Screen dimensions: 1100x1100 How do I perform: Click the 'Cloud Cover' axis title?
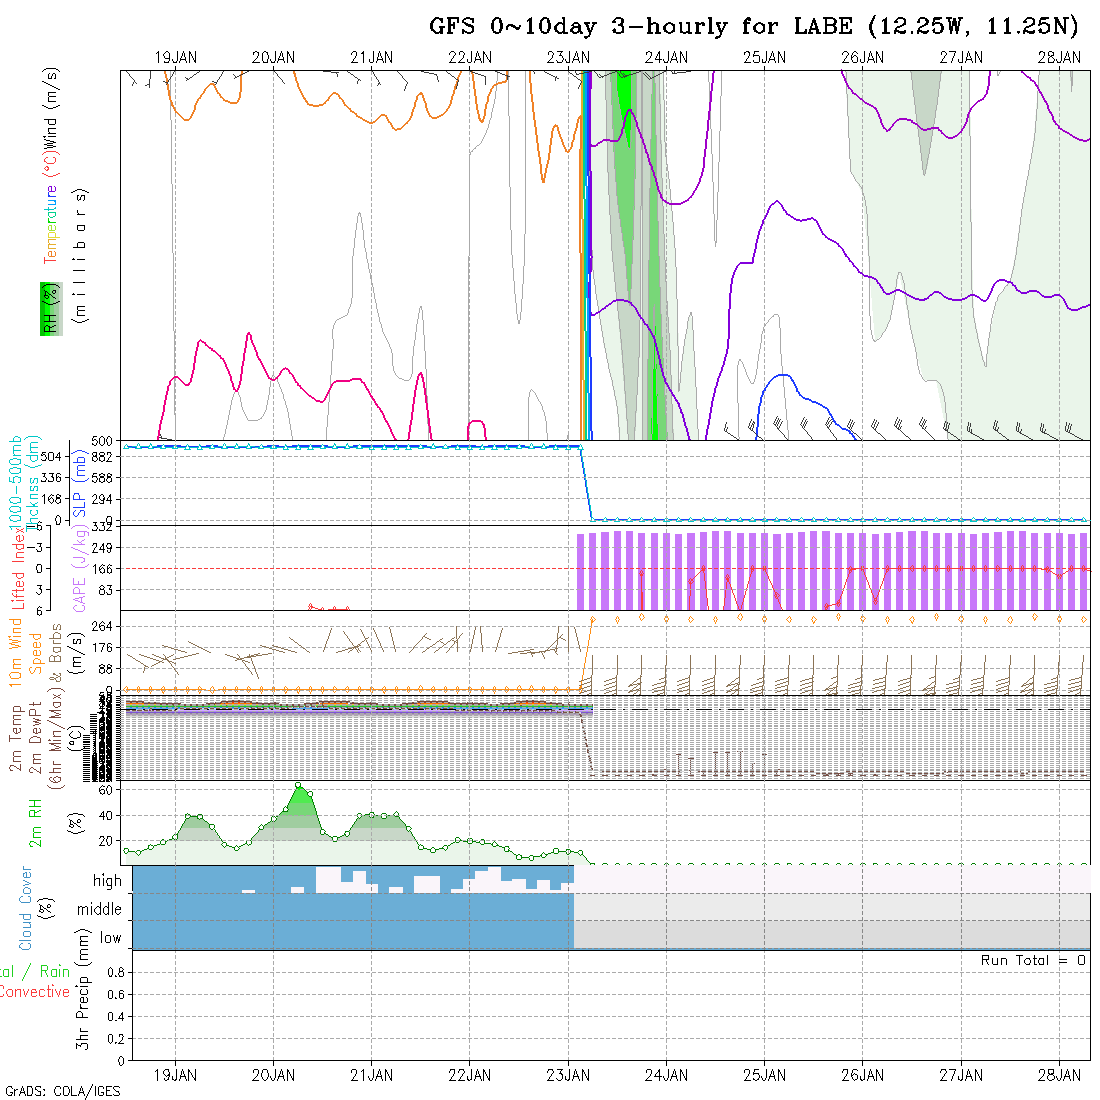point(25,908)
